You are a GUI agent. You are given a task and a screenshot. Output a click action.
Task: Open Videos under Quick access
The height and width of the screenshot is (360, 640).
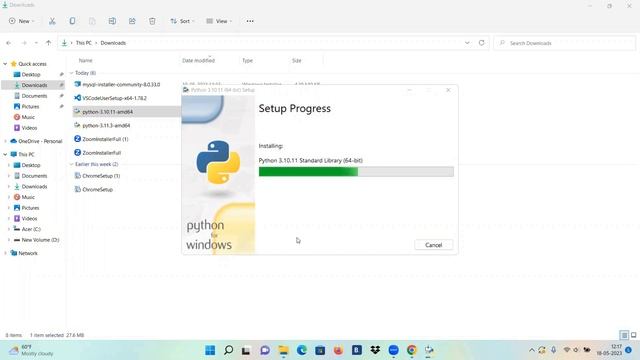coord(25,128)
